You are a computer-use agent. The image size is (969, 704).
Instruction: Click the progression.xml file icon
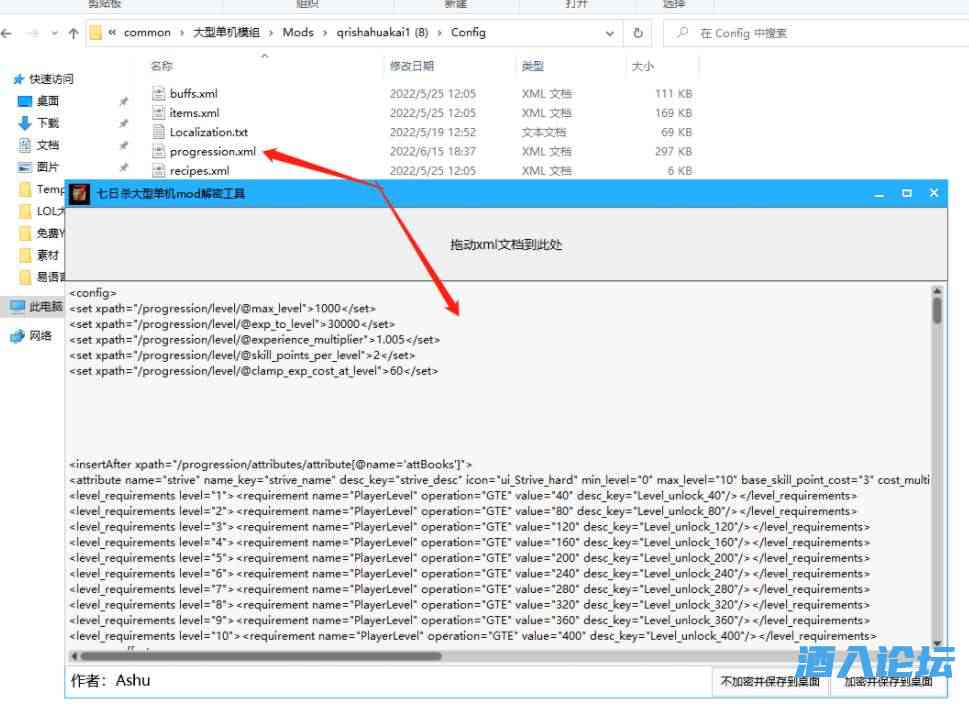coord(159,151)
